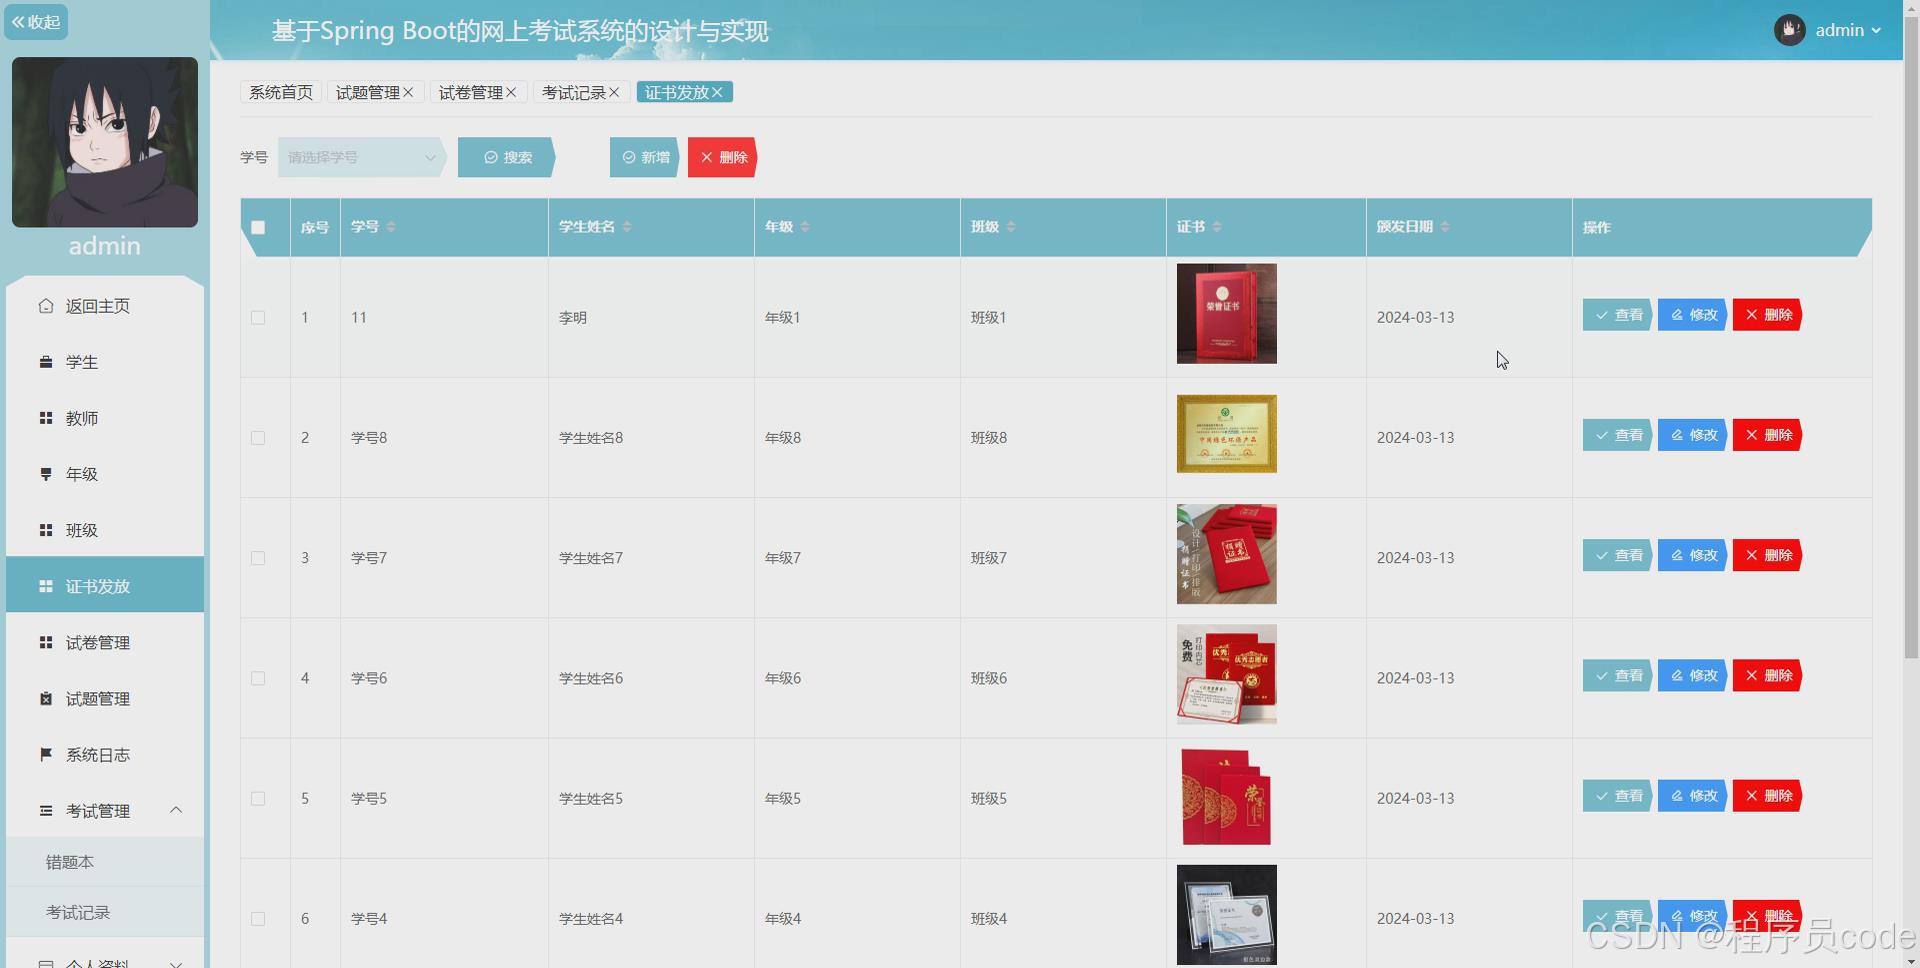
Task: Open the admin user dropdown menu
Action: point(1848,30)
